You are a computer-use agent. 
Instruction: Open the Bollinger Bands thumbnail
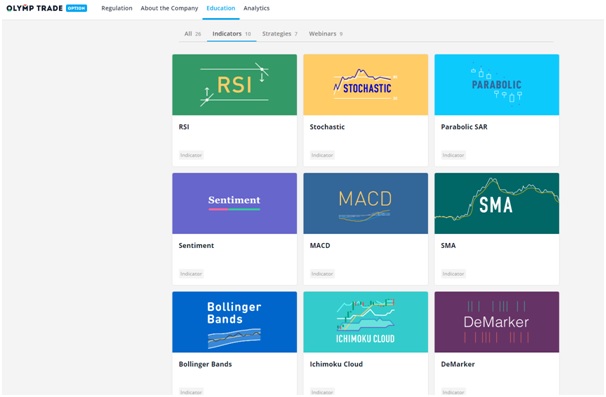[235, 322]
